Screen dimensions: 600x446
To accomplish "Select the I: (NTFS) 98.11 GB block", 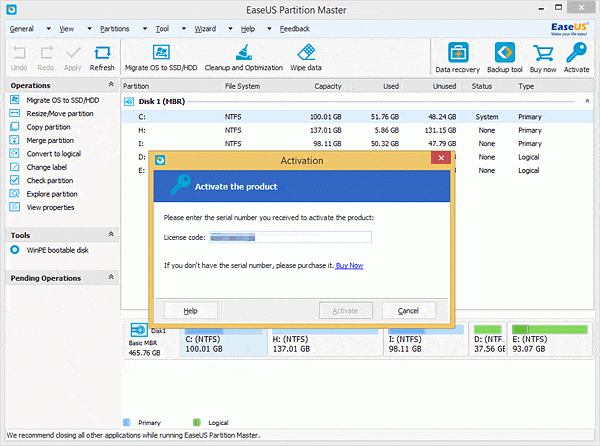I will [426, 340].
